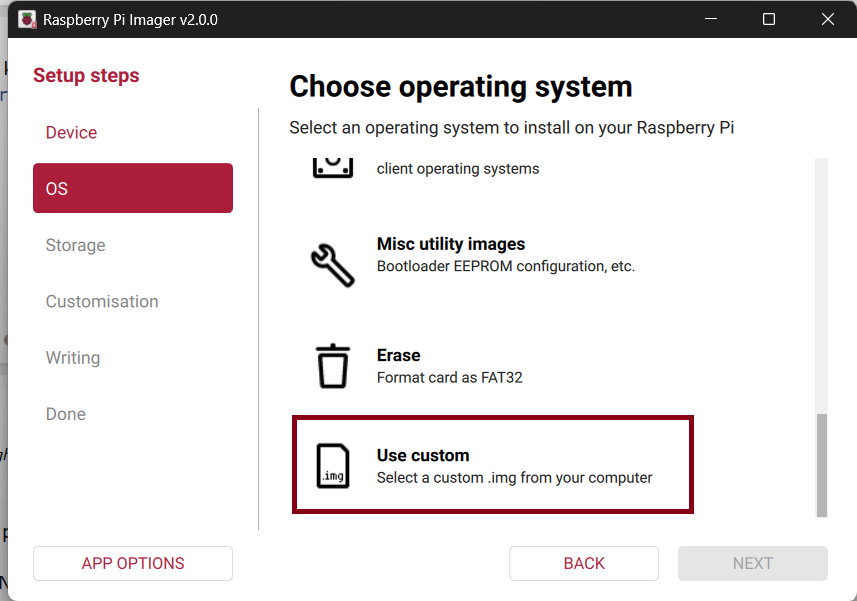Open the Customisation step
857x601 pixels.
102,302
